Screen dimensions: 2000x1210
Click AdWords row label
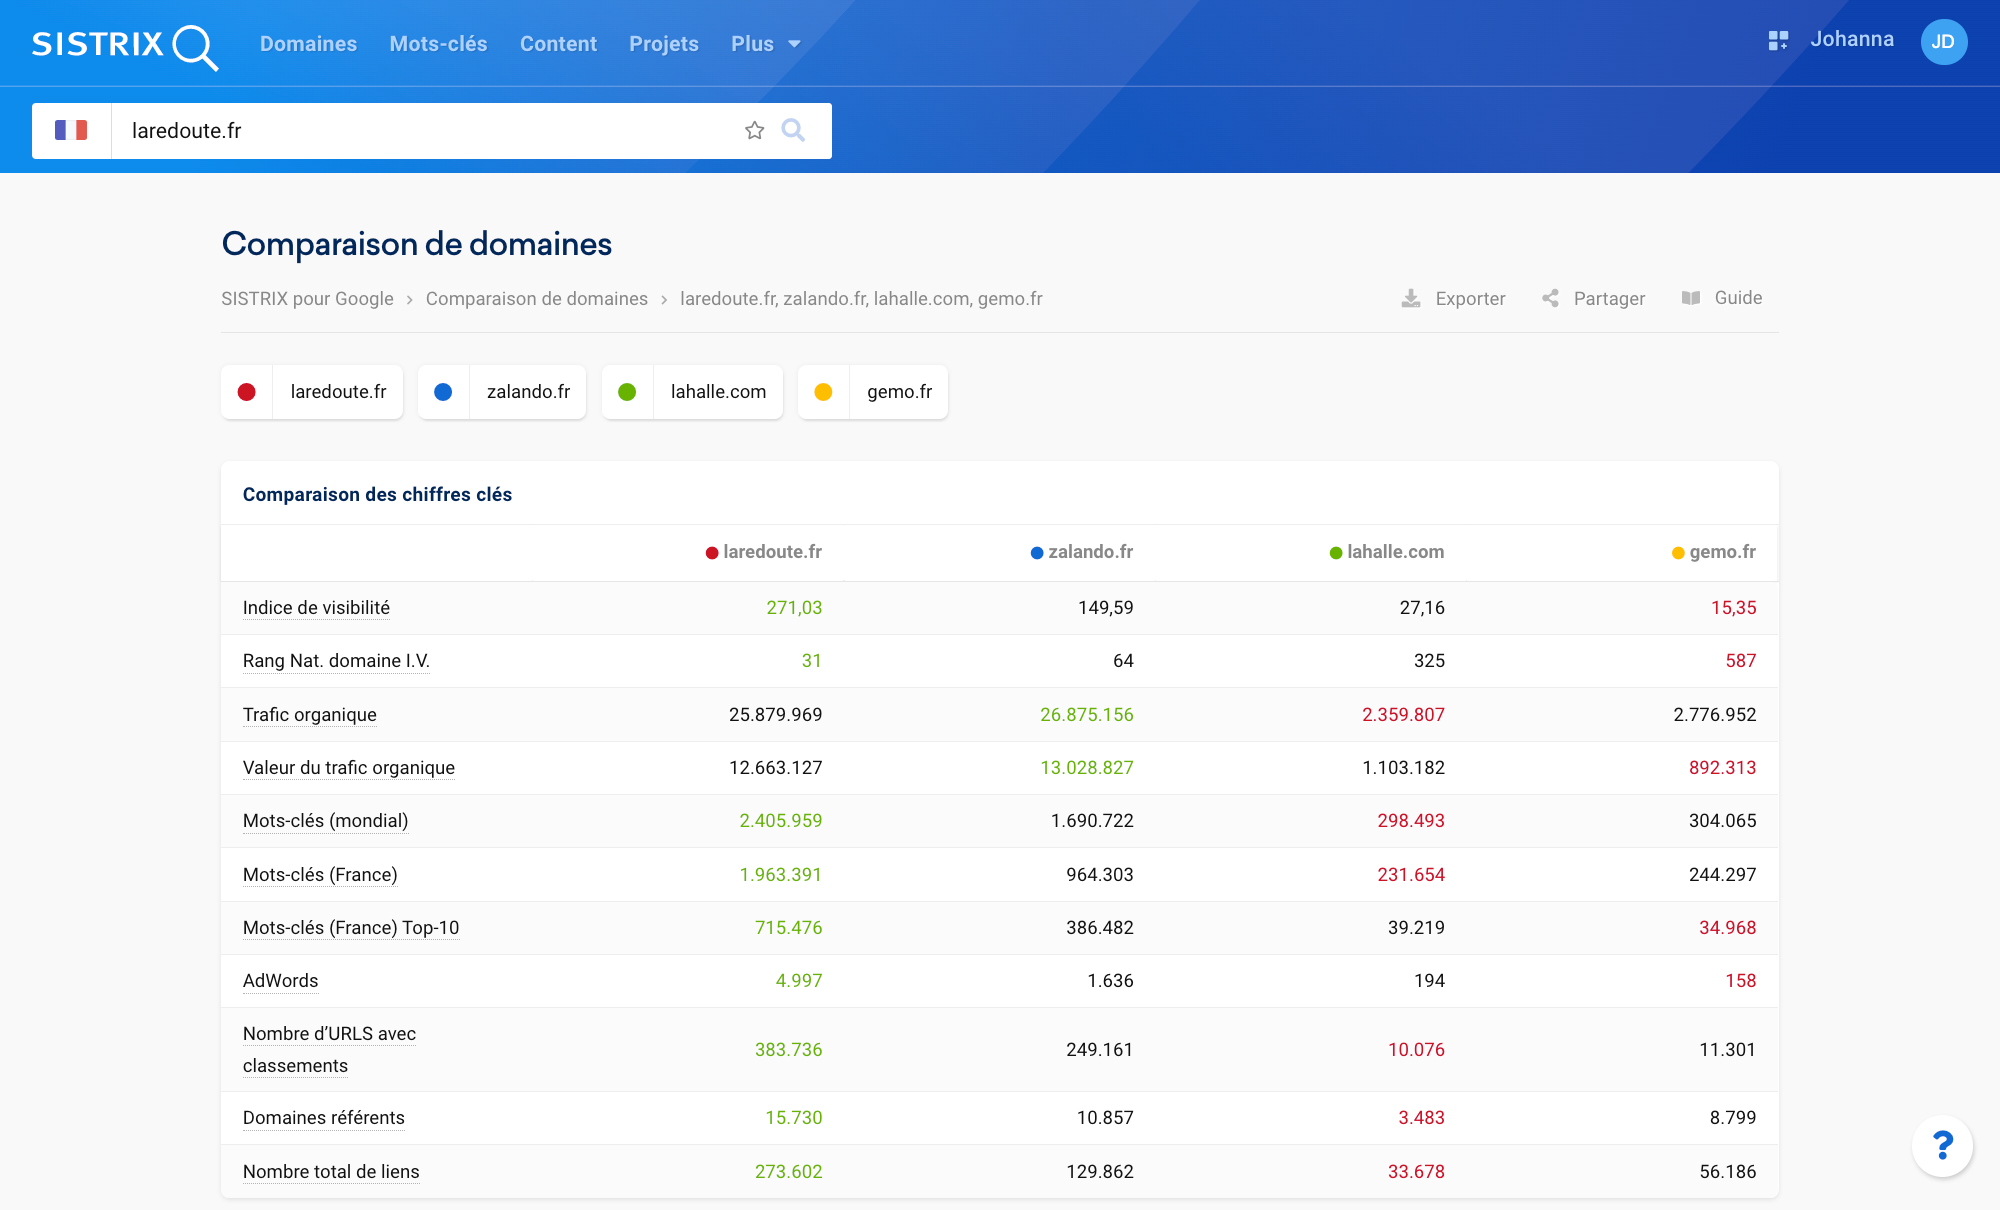click(x=280, y=981)
